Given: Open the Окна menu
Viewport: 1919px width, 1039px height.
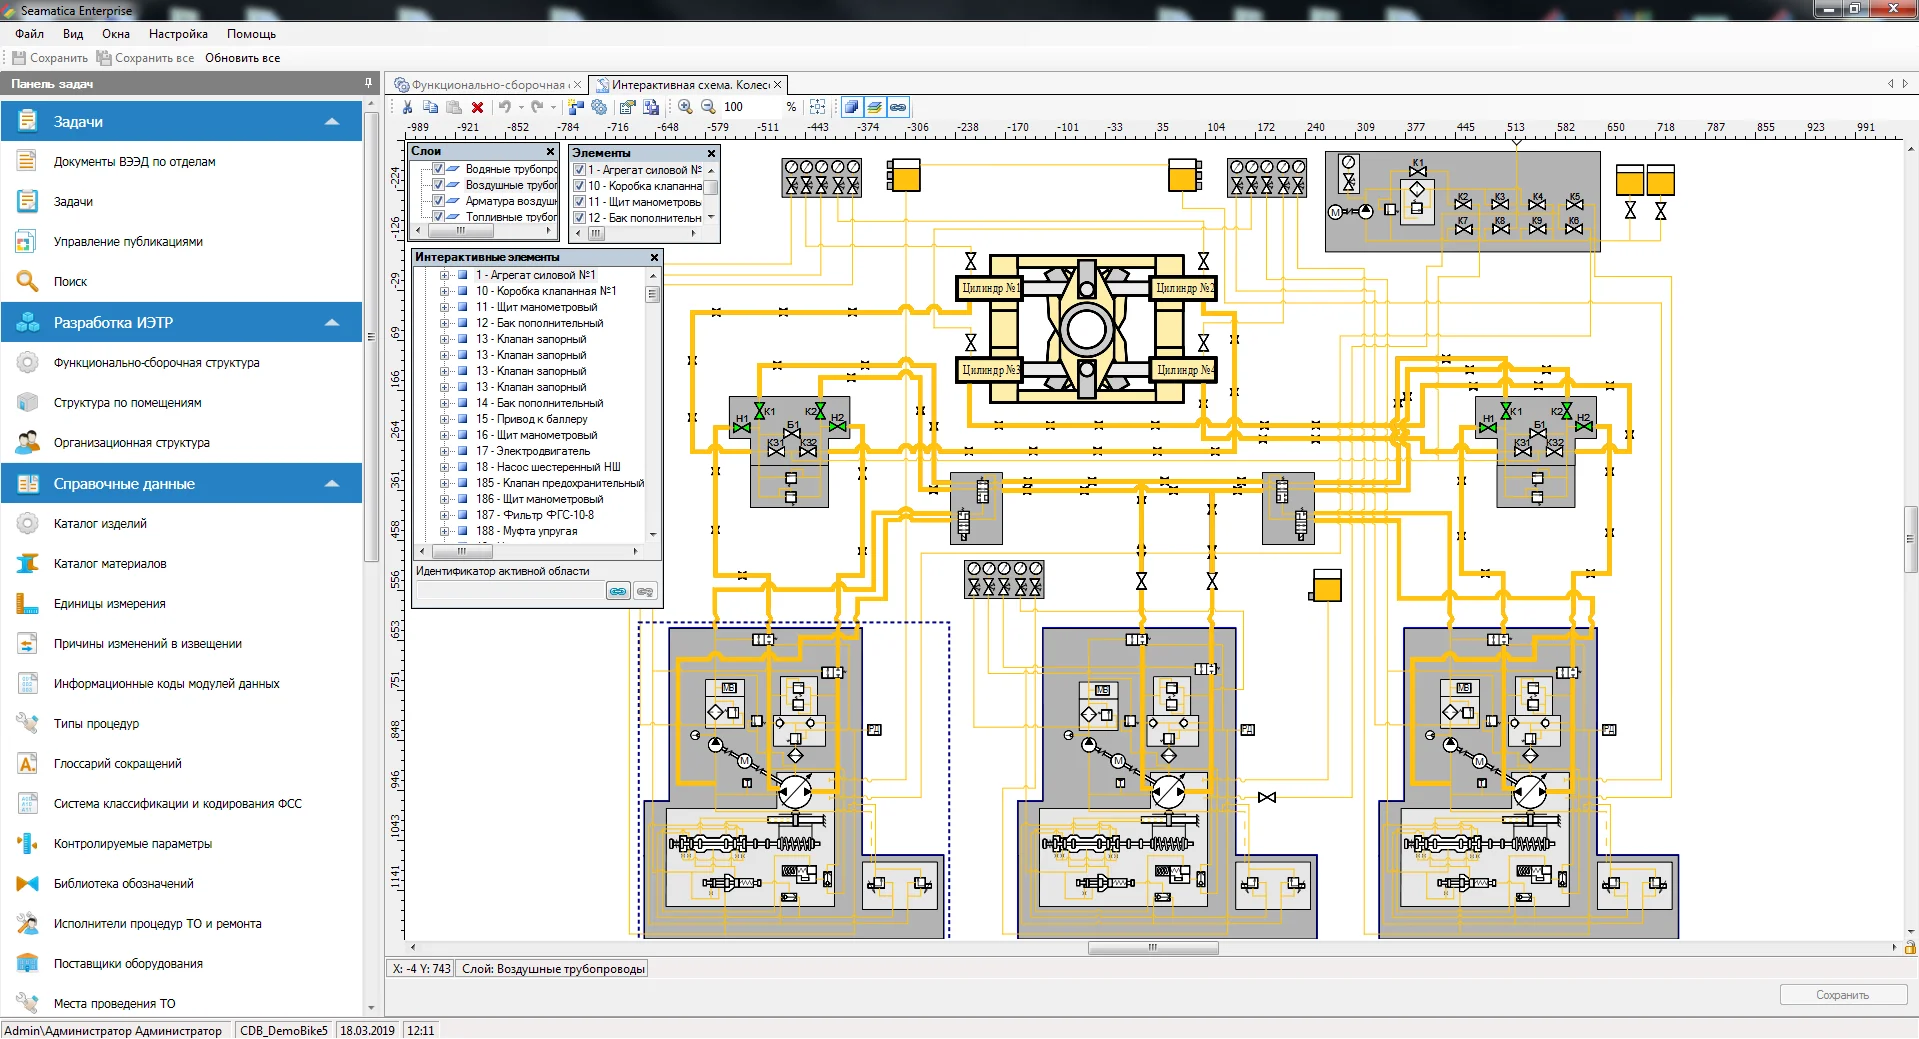Looking at the screenshot, I should click(x=116, y=34).
